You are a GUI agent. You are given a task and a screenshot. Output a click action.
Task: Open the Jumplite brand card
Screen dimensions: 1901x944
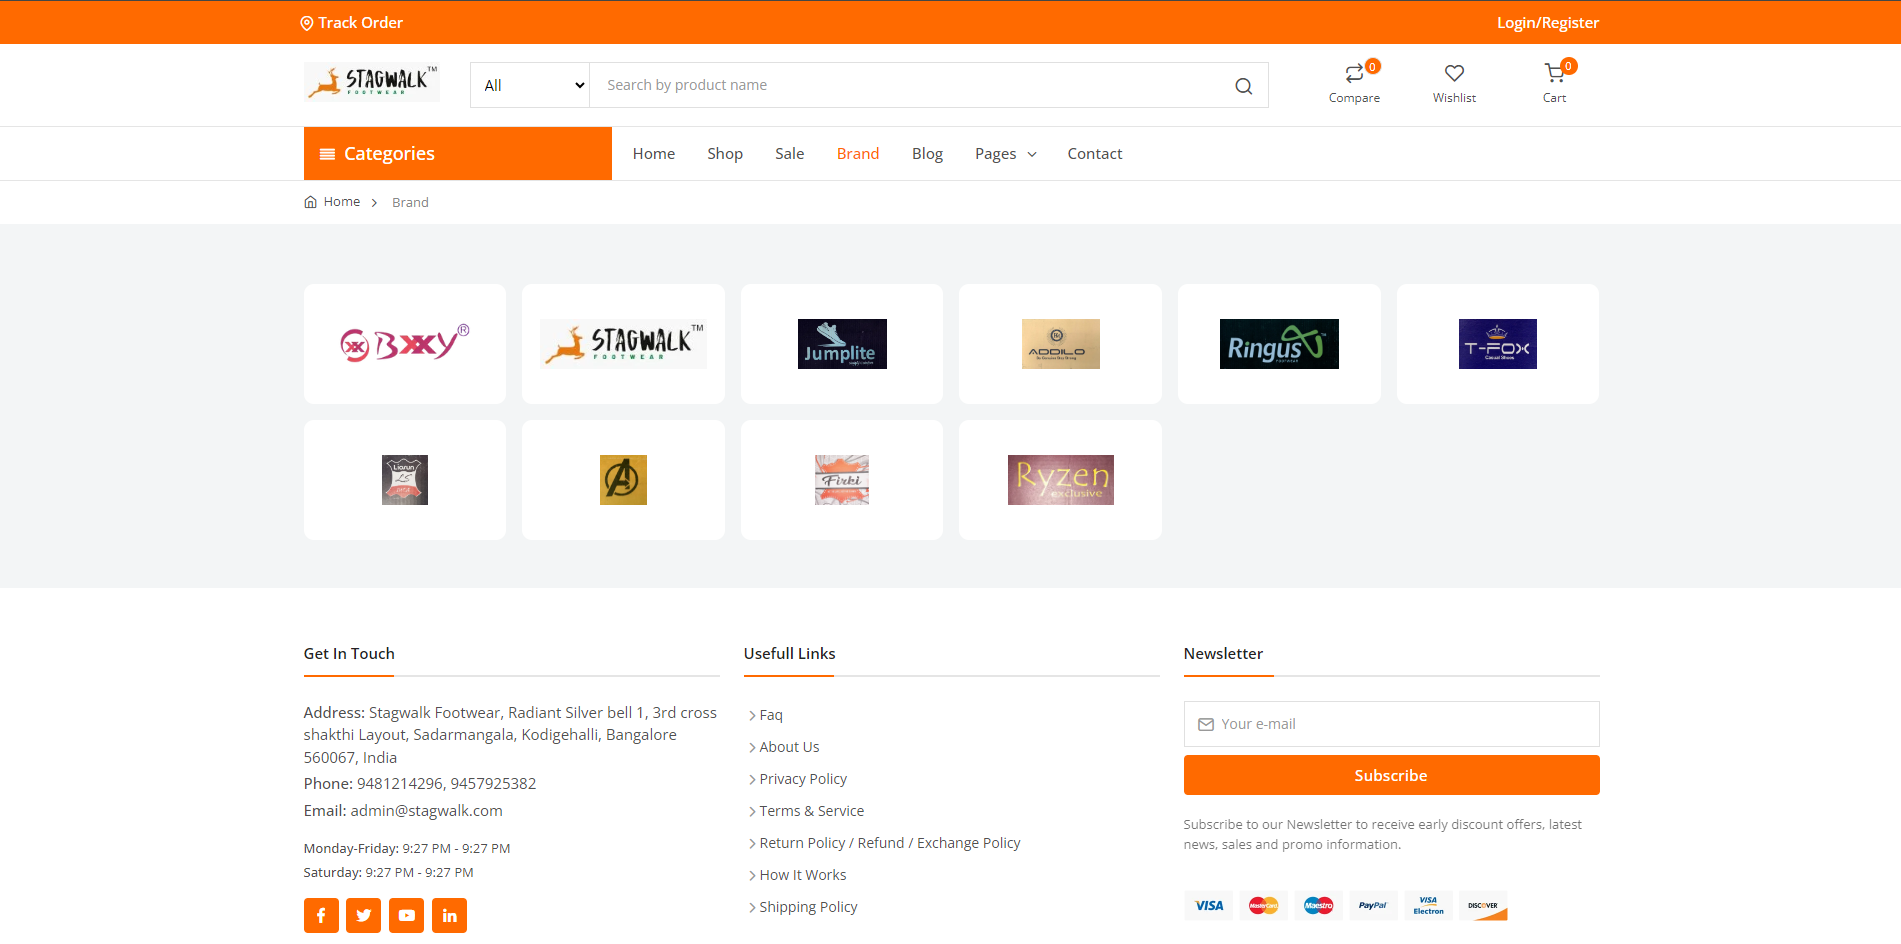[842, 344]
